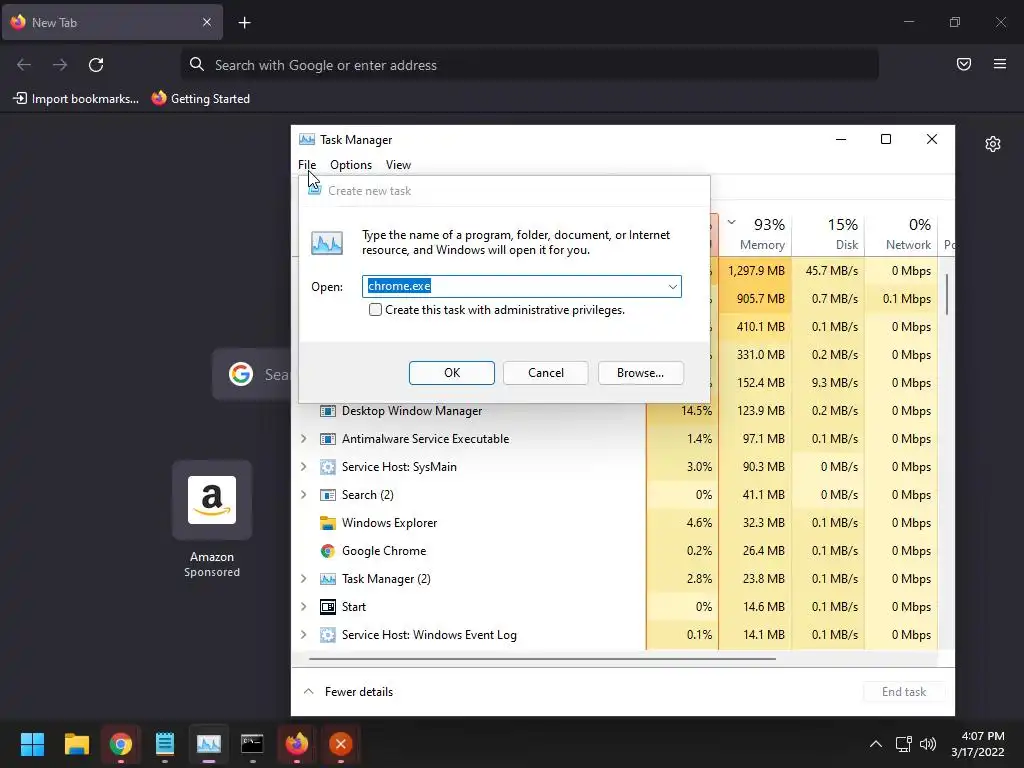Click the Service Host: Windows Event Log icon
The height and width of the screenshot is (768, 1024).
(328, 635)
